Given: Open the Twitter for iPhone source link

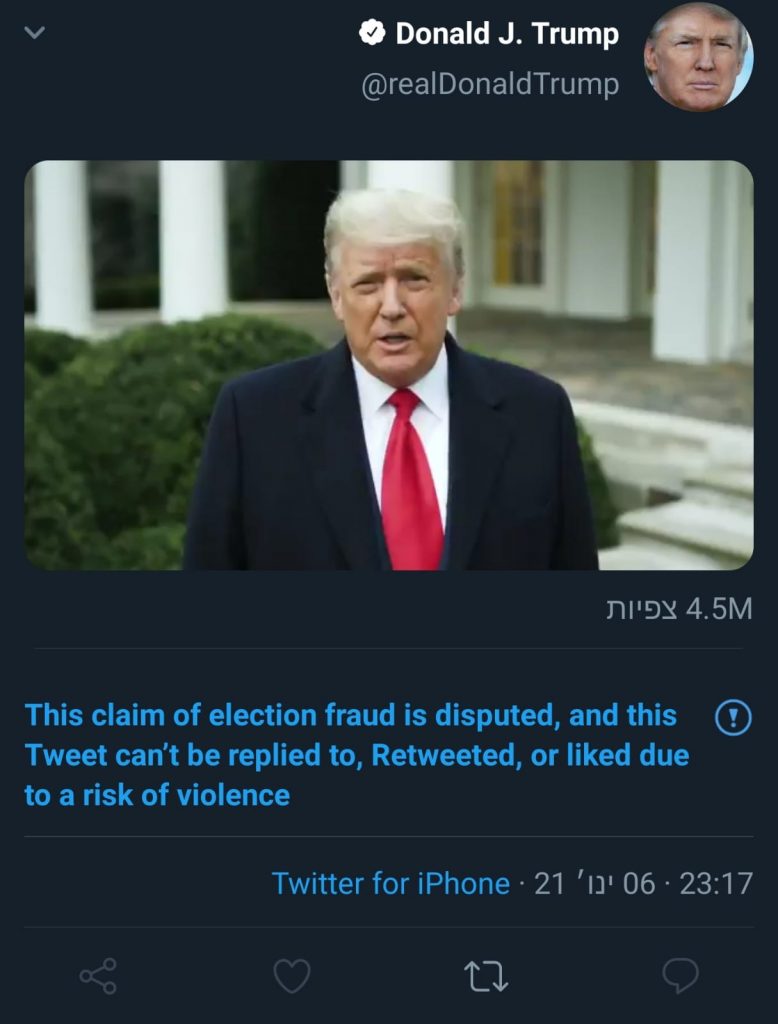Looking at the screenshot, I should [390, 884].
